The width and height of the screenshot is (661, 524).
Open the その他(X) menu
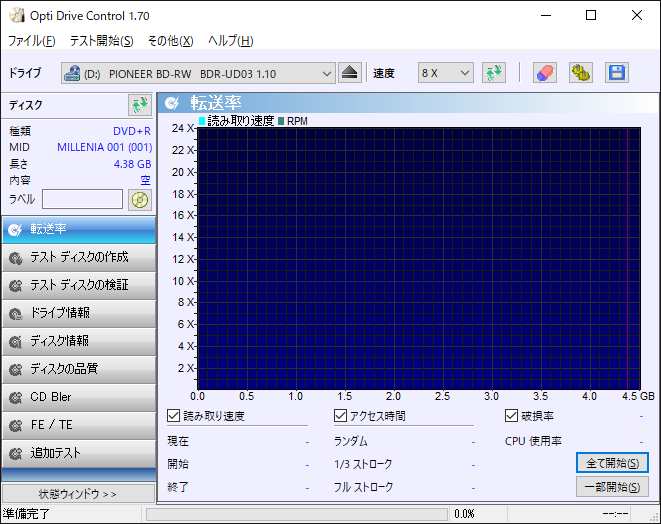170,41
